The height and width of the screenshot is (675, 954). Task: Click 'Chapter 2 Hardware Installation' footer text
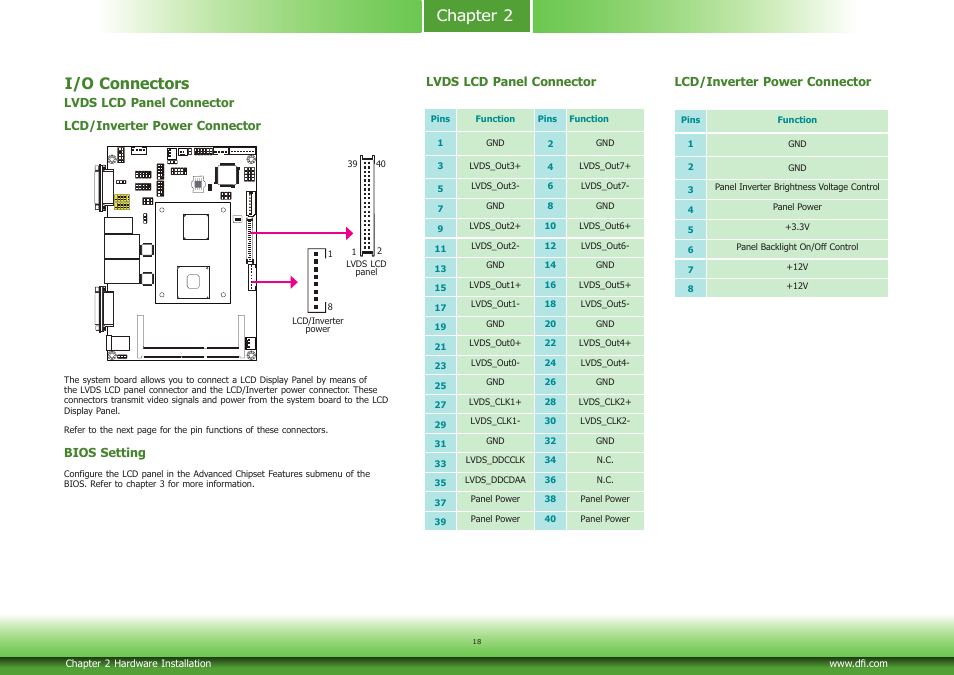coord(138,663)
